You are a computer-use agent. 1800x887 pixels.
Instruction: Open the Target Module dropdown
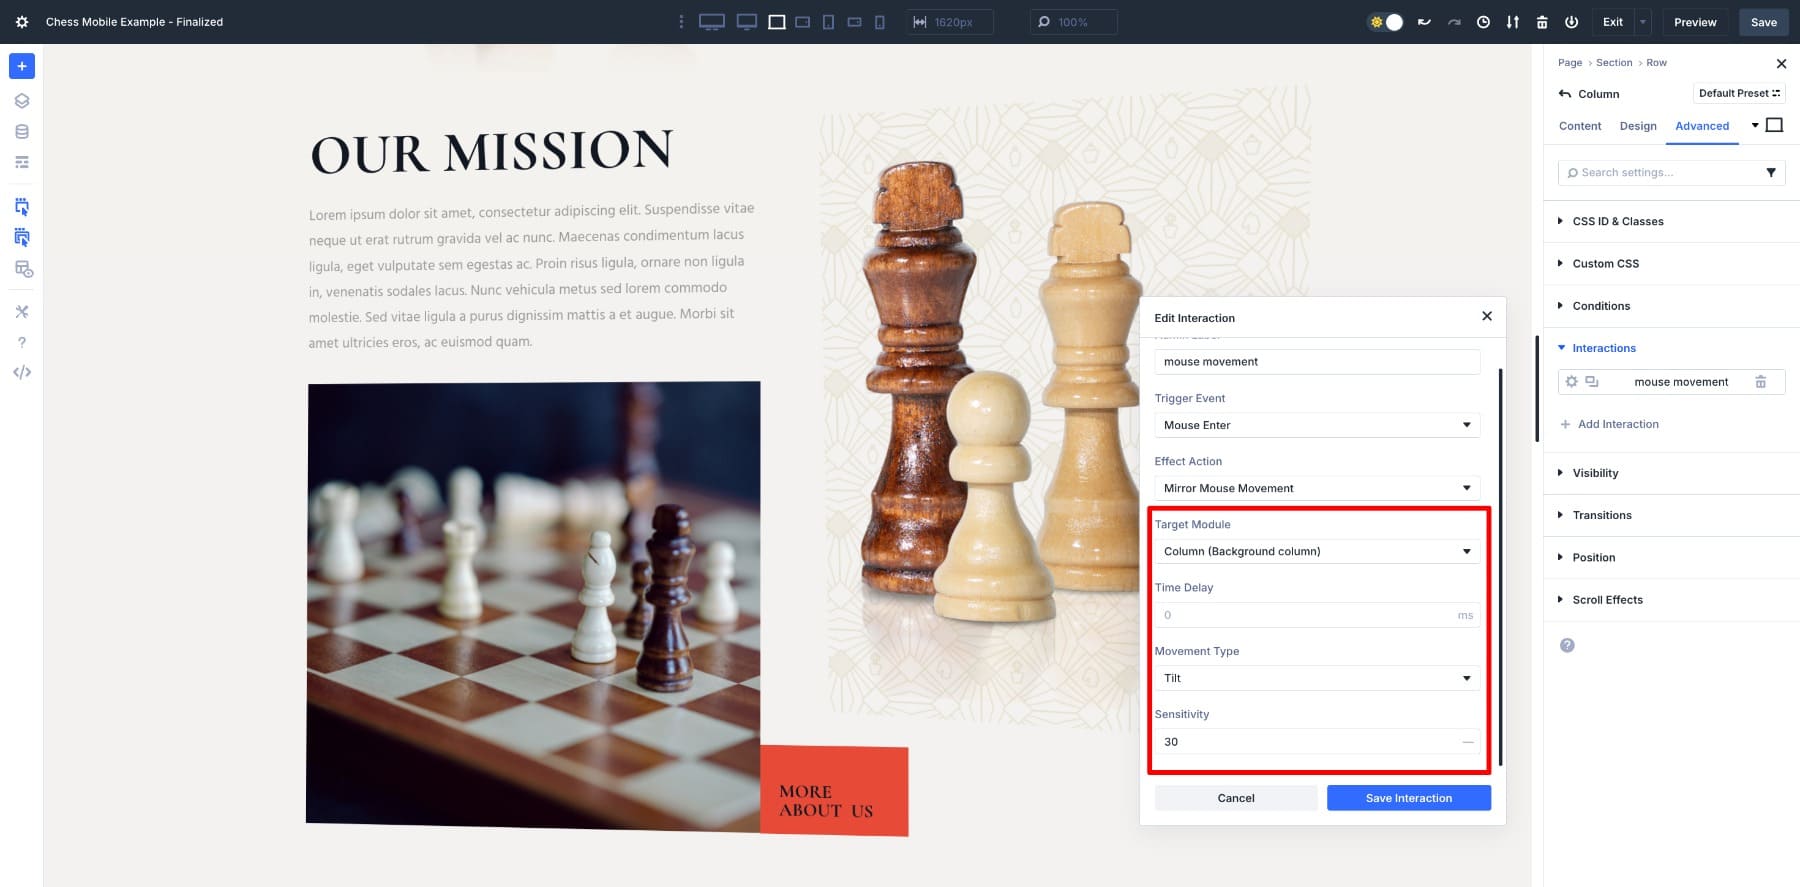point(1316,551)
